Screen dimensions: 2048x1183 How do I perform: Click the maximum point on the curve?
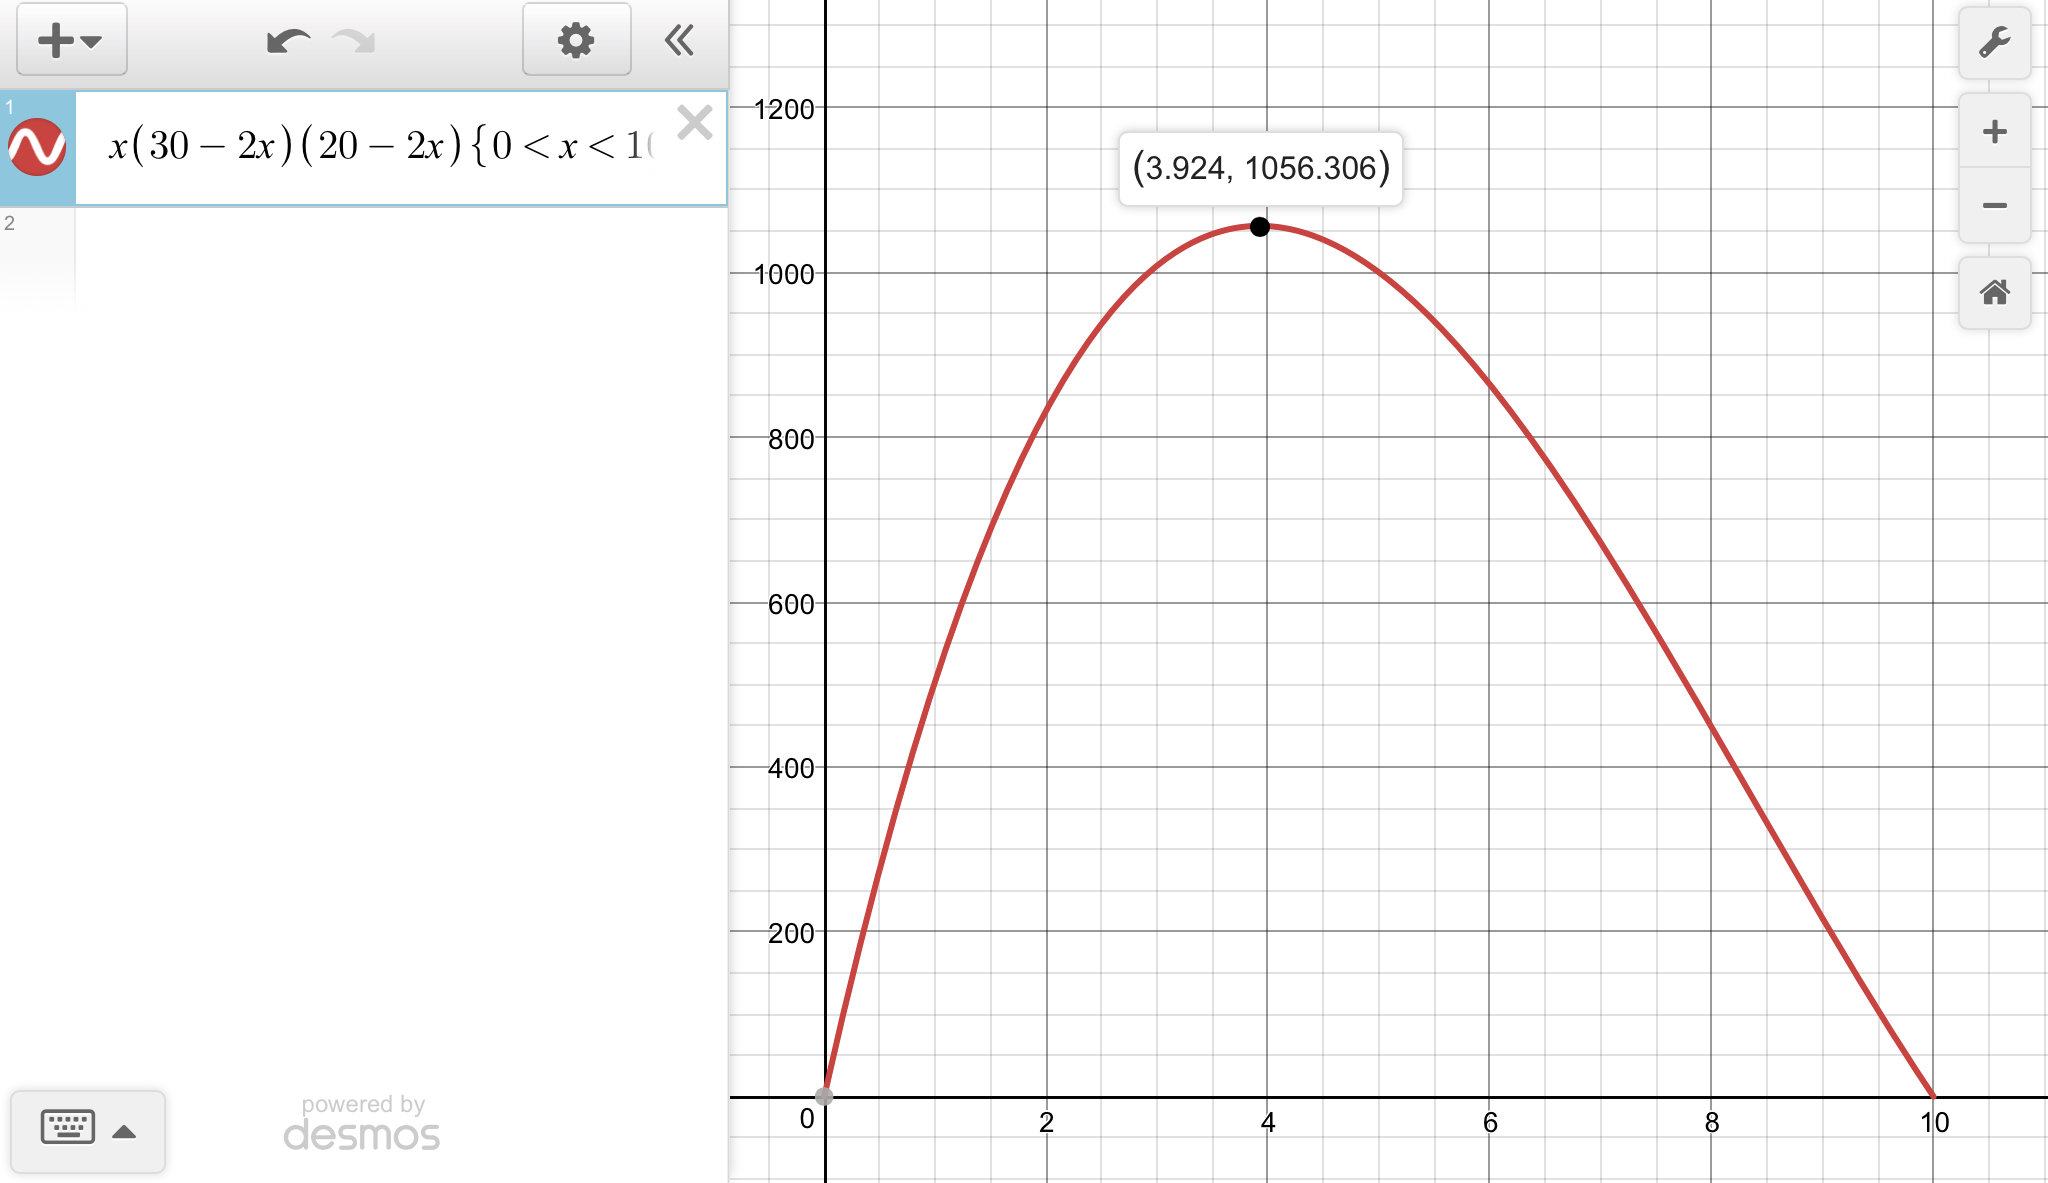(1260, 227)
